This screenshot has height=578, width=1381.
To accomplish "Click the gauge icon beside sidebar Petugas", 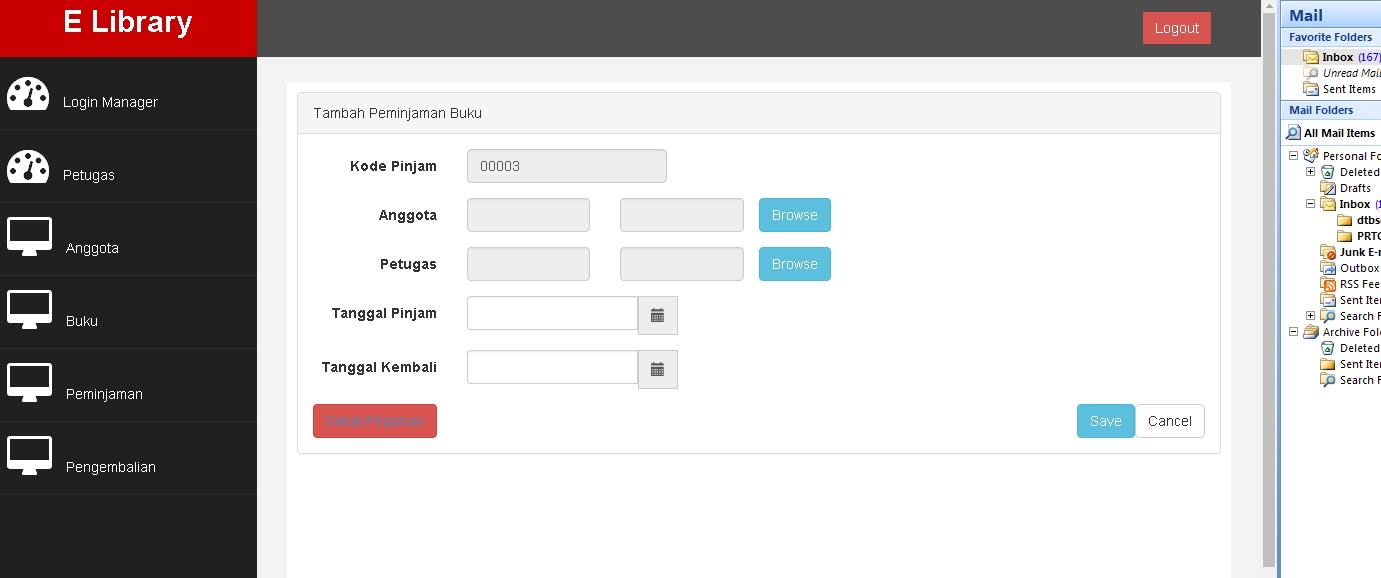I will (28, 166).
